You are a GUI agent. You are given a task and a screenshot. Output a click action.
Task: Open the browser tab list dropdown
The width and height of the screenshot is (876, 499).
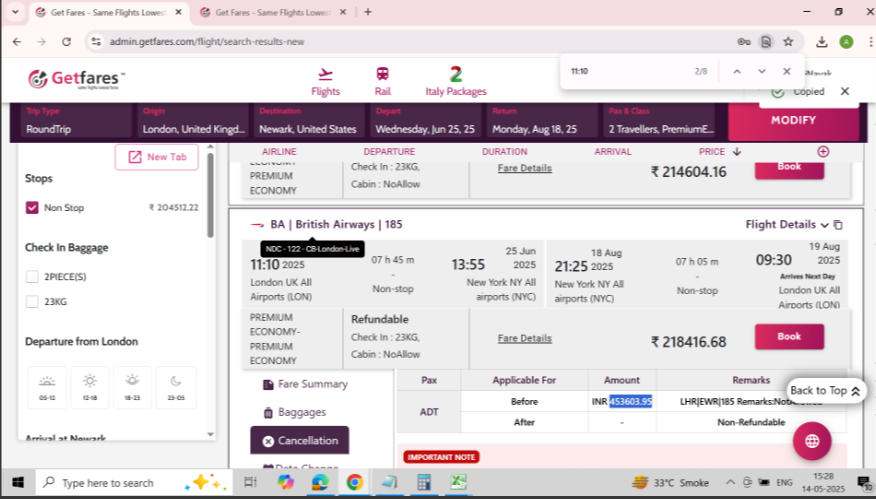[x=14, y=12]
